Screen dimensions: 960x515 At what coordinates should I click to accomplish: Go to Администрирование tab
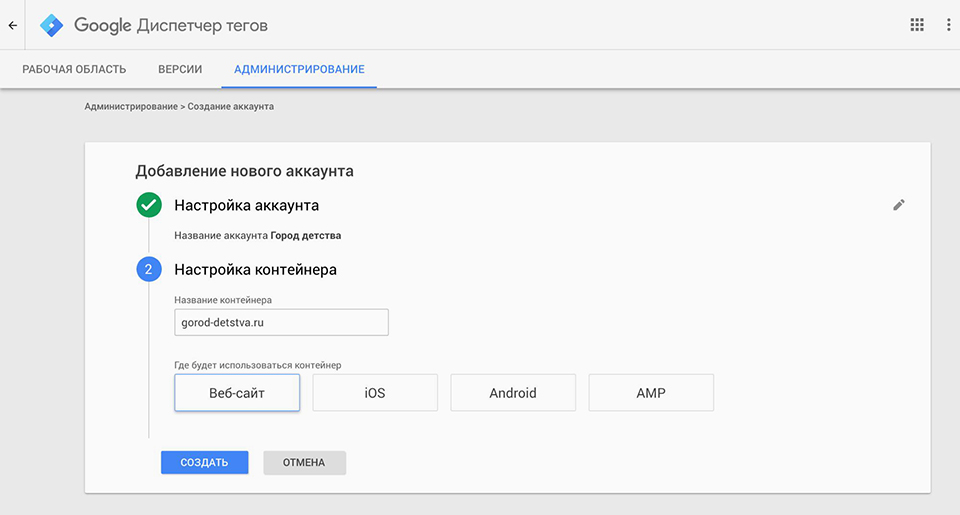point(299,69)
